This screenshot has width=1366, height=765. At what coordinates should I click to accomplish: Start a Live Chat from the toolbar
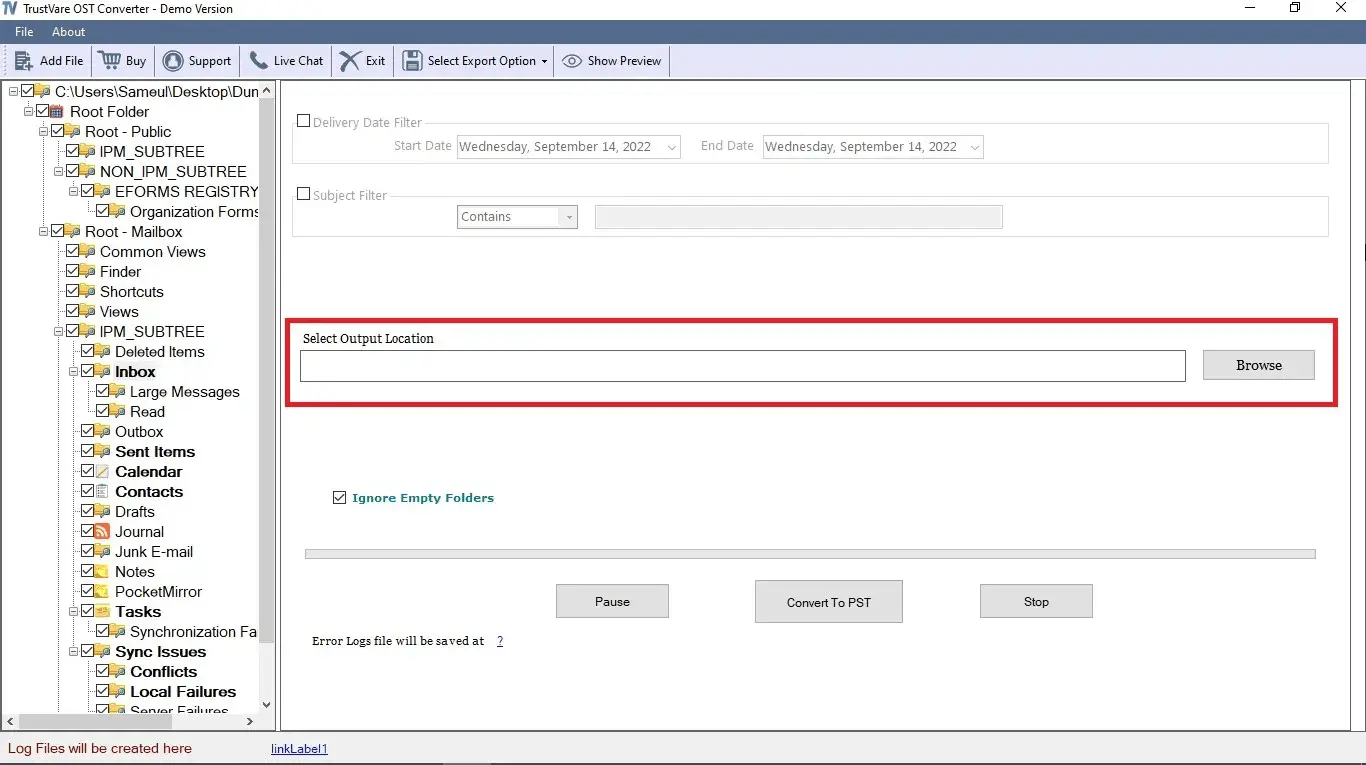(x=286, y=61)
